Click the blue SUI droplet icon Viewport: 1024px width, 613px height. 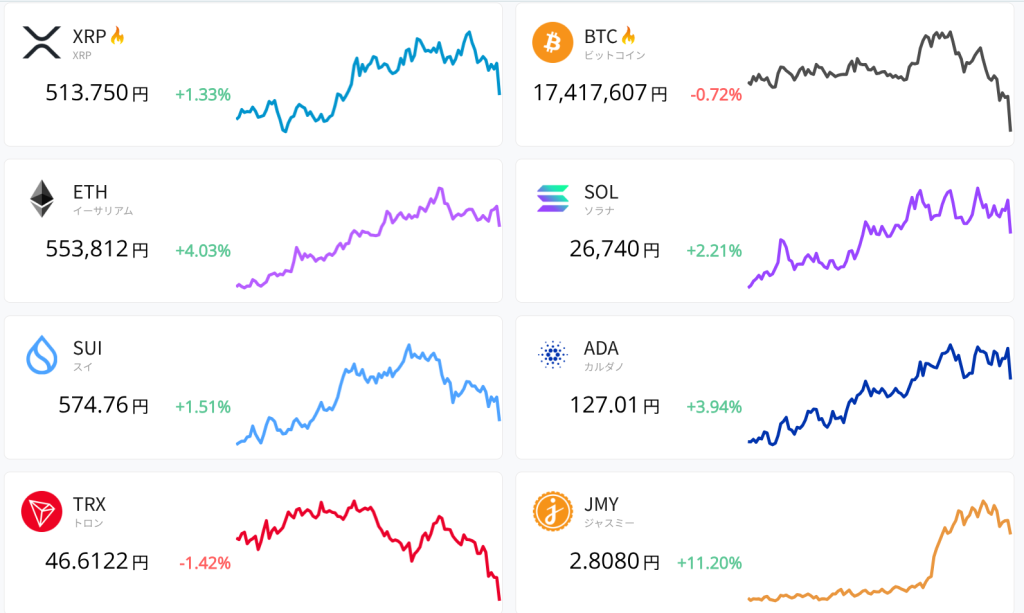[42, 355]
